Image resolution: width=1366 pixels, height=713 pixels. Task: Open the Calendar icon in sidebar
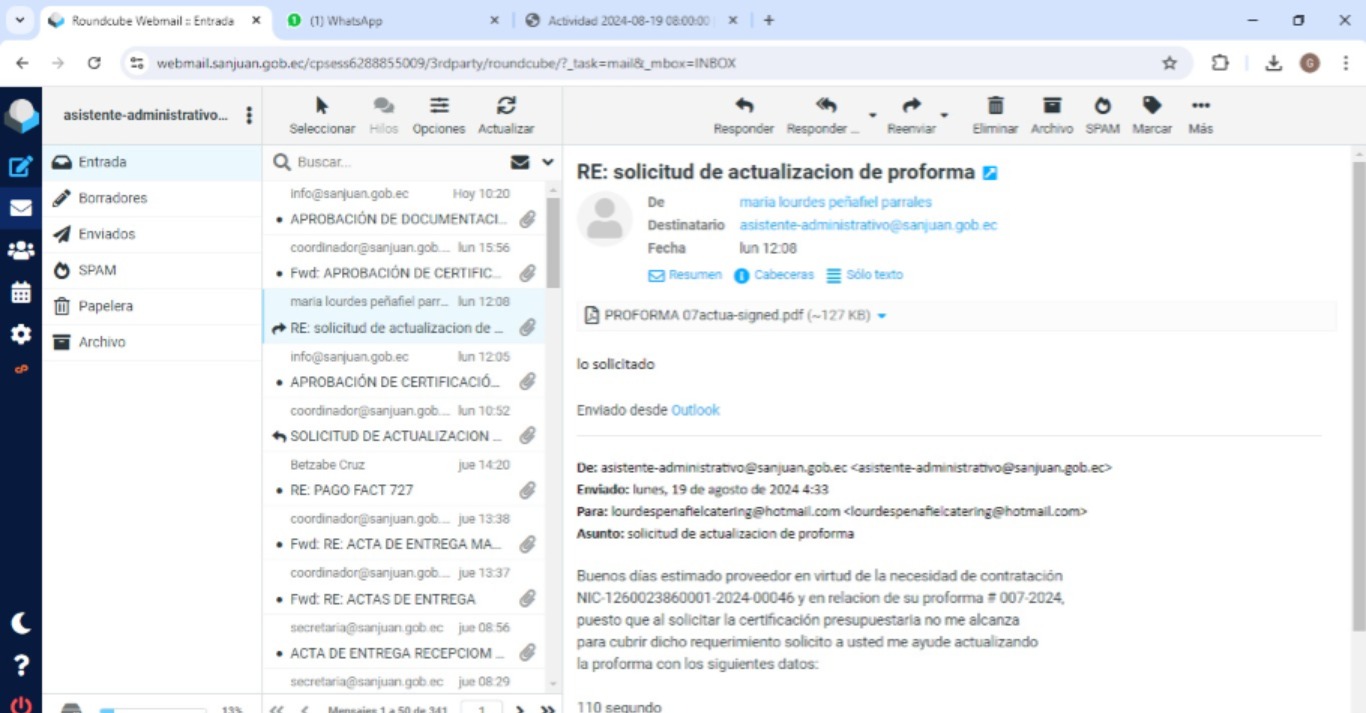[x=20, y=293]
